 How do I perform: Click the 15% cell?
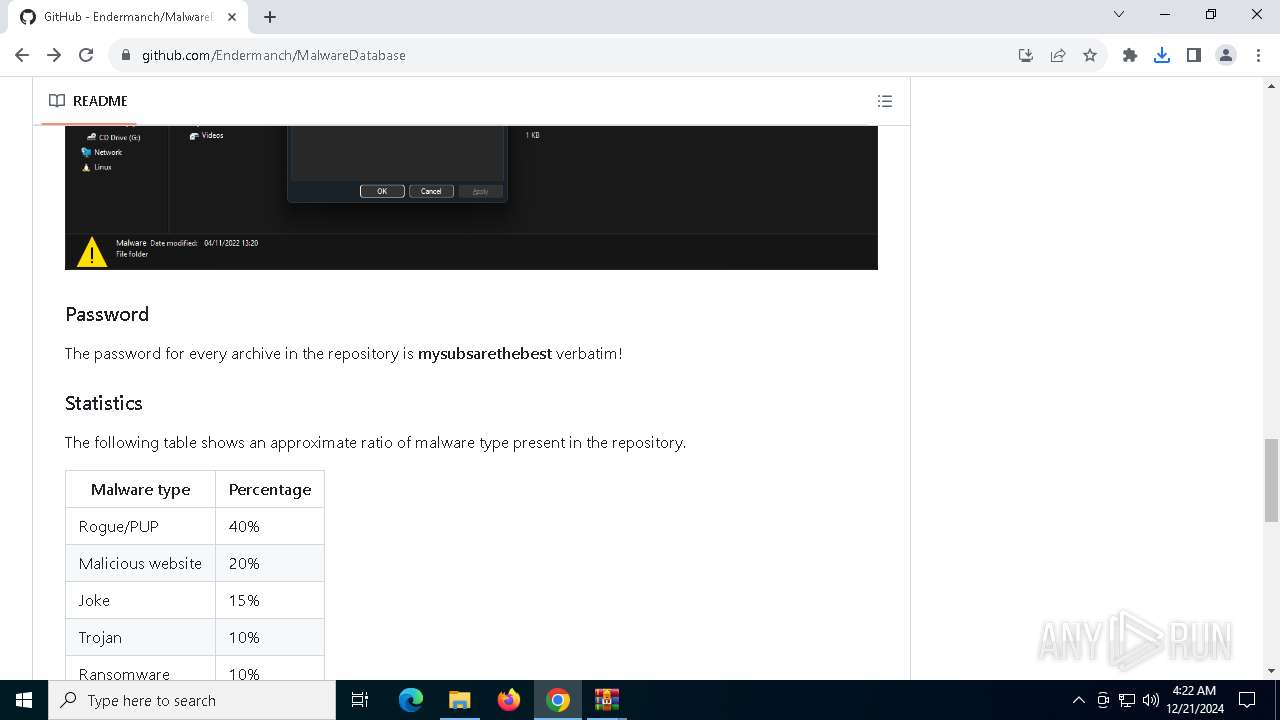[270, 600]
